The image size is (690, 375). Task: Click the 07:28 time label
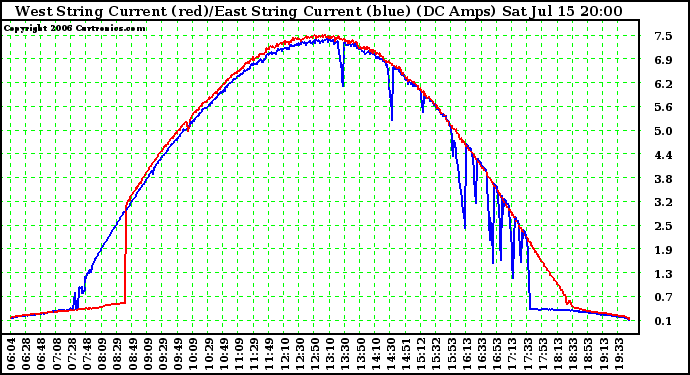pyautogui.click(x=72, y=354)
